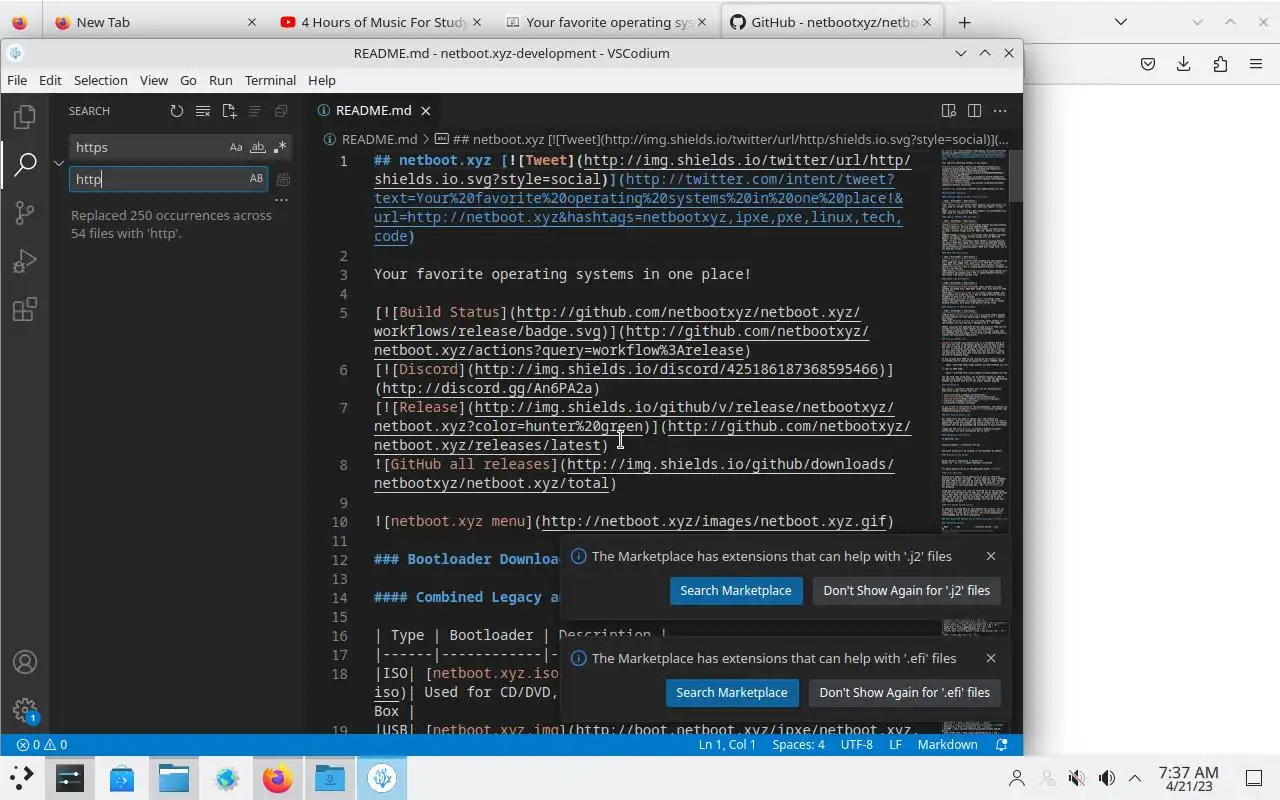Click Search Marketplace for .efi files

pyautogui.click(x=732, y=692)
